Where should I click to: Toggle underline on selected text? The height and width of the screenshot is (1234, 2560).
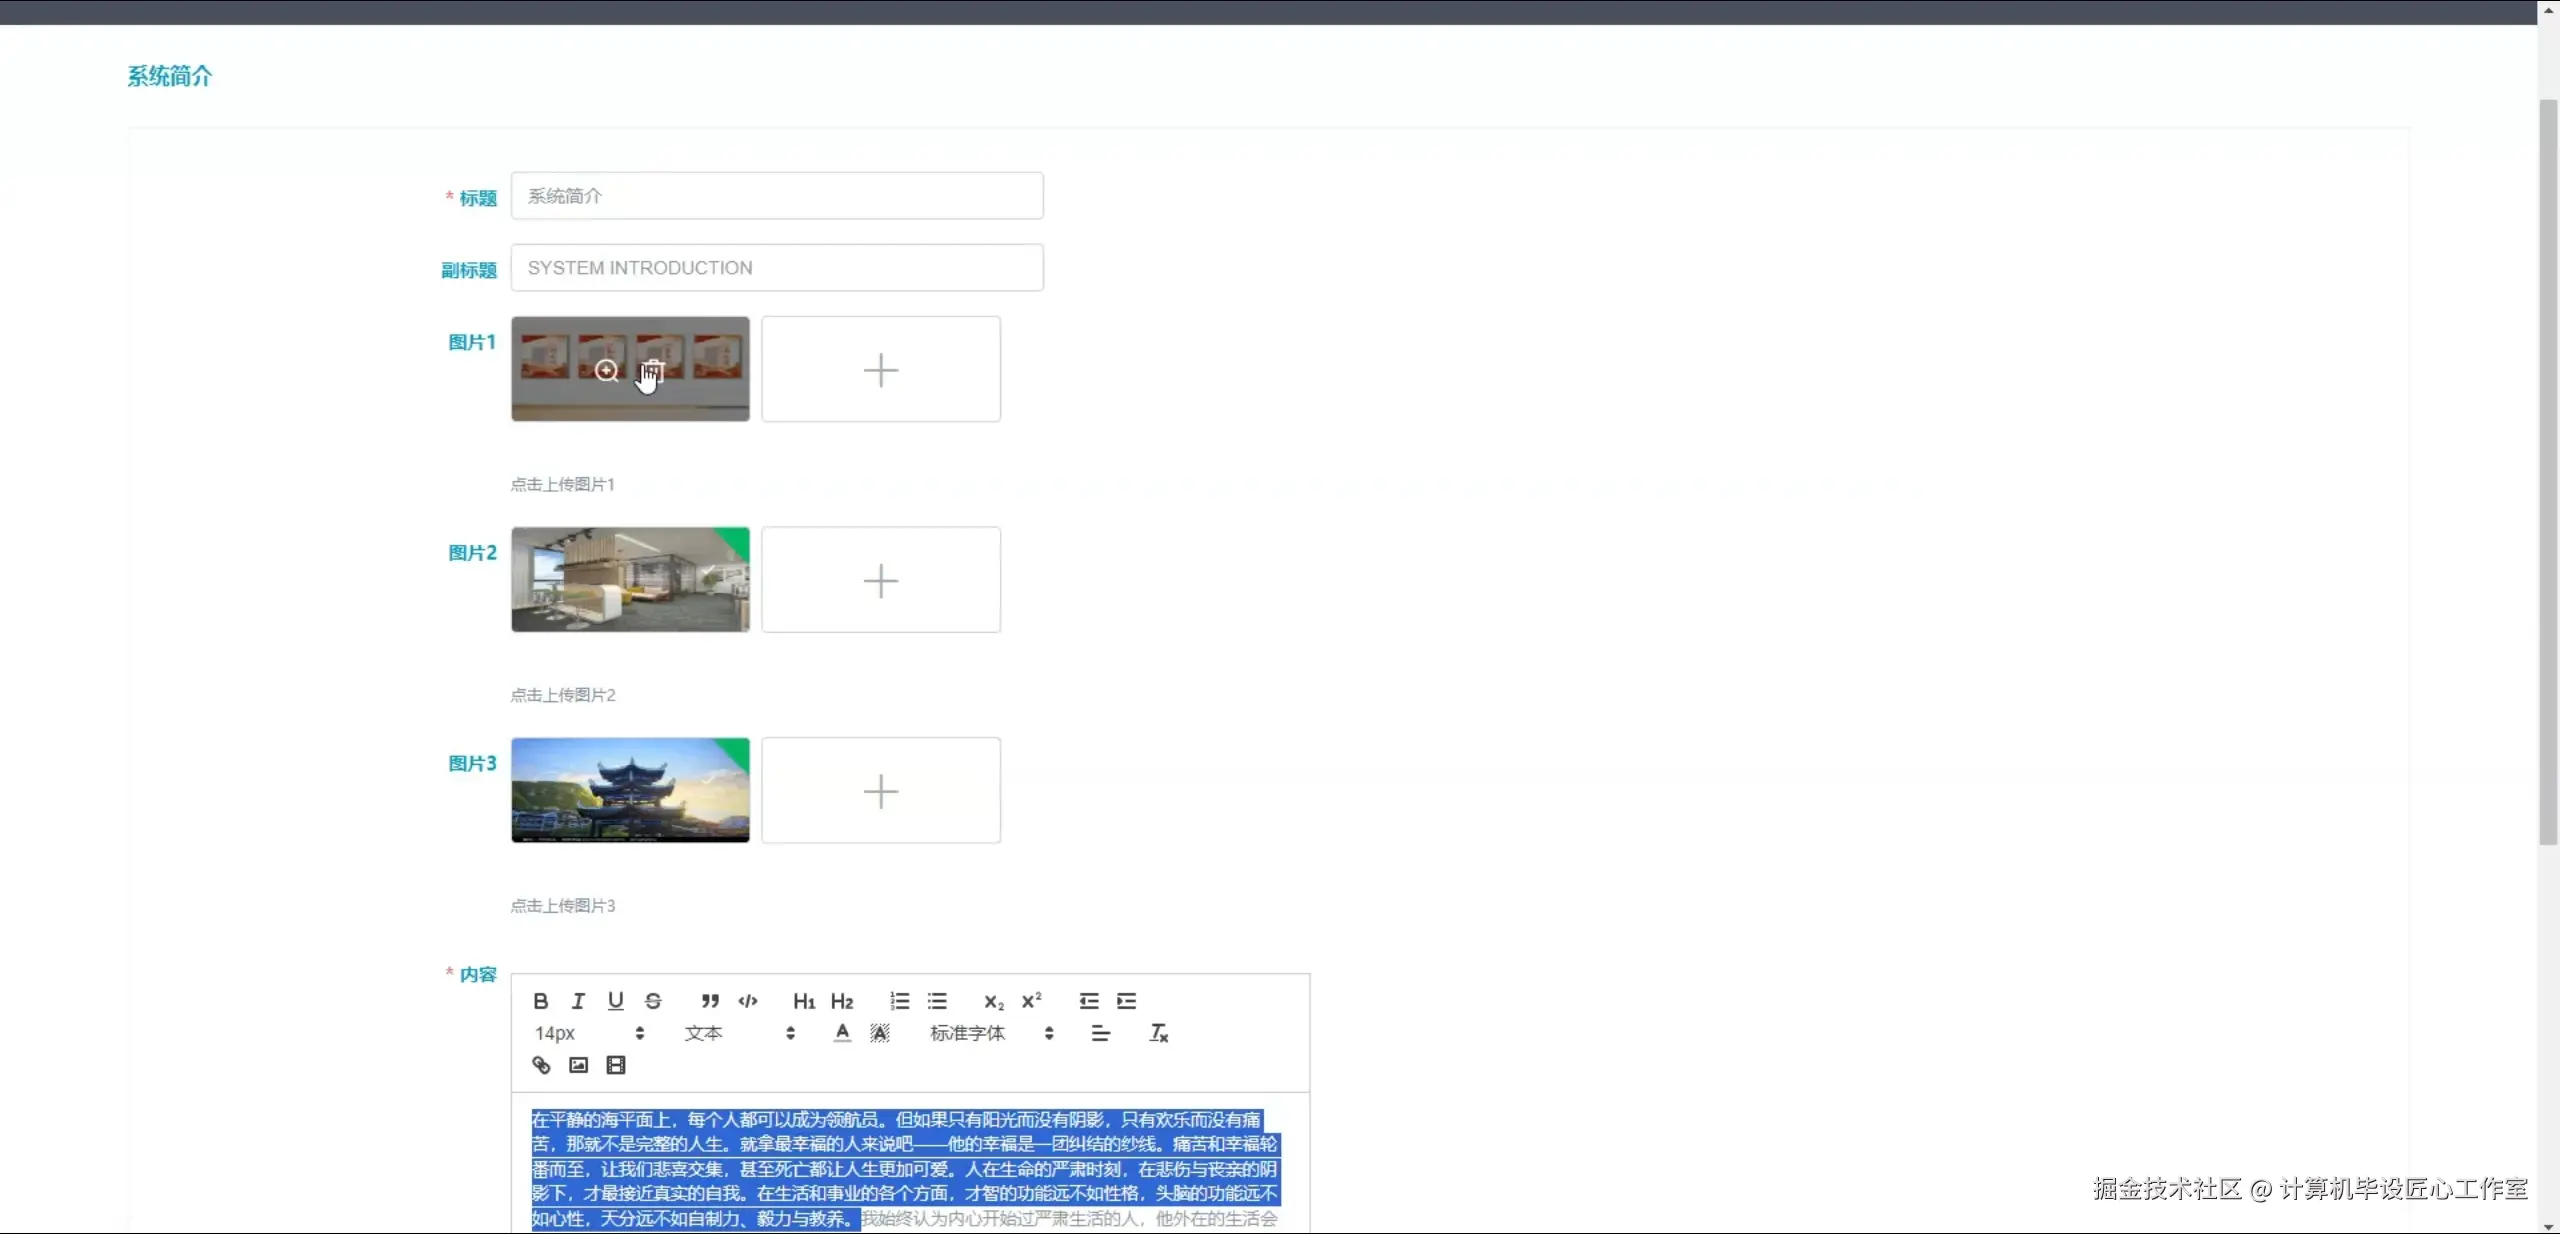pos(616,1001)
